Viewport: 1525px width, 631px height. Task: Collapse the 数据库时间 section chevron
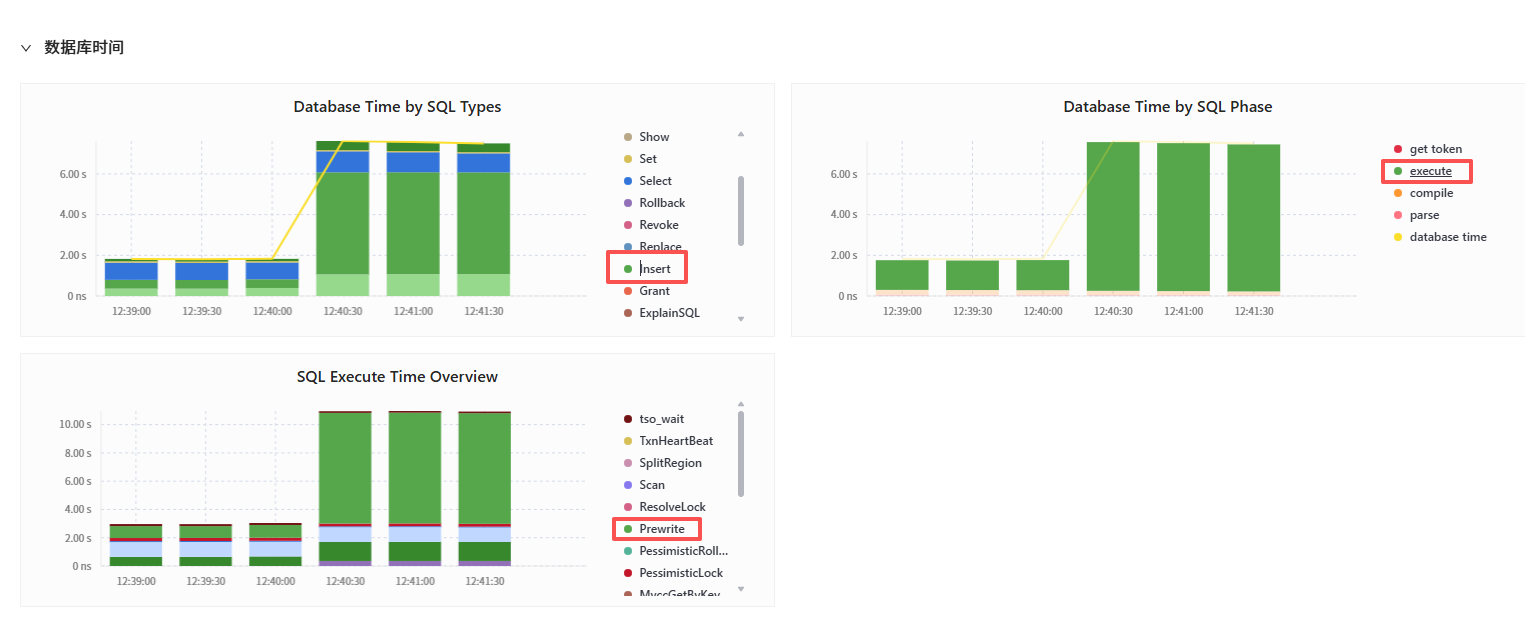(x=26, y=48)
